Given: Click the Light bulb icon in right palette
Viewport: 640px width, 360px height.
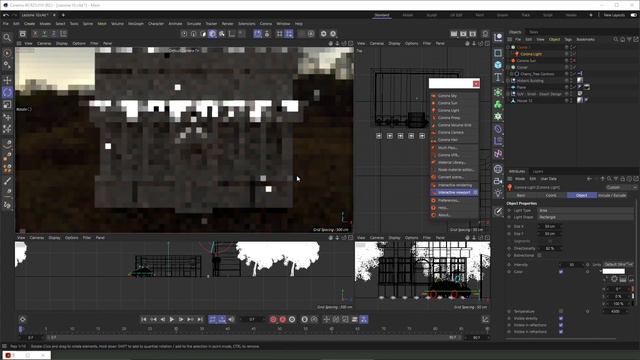Looking at the screenshot, I should pyautogui.click(x=498, y=193).
